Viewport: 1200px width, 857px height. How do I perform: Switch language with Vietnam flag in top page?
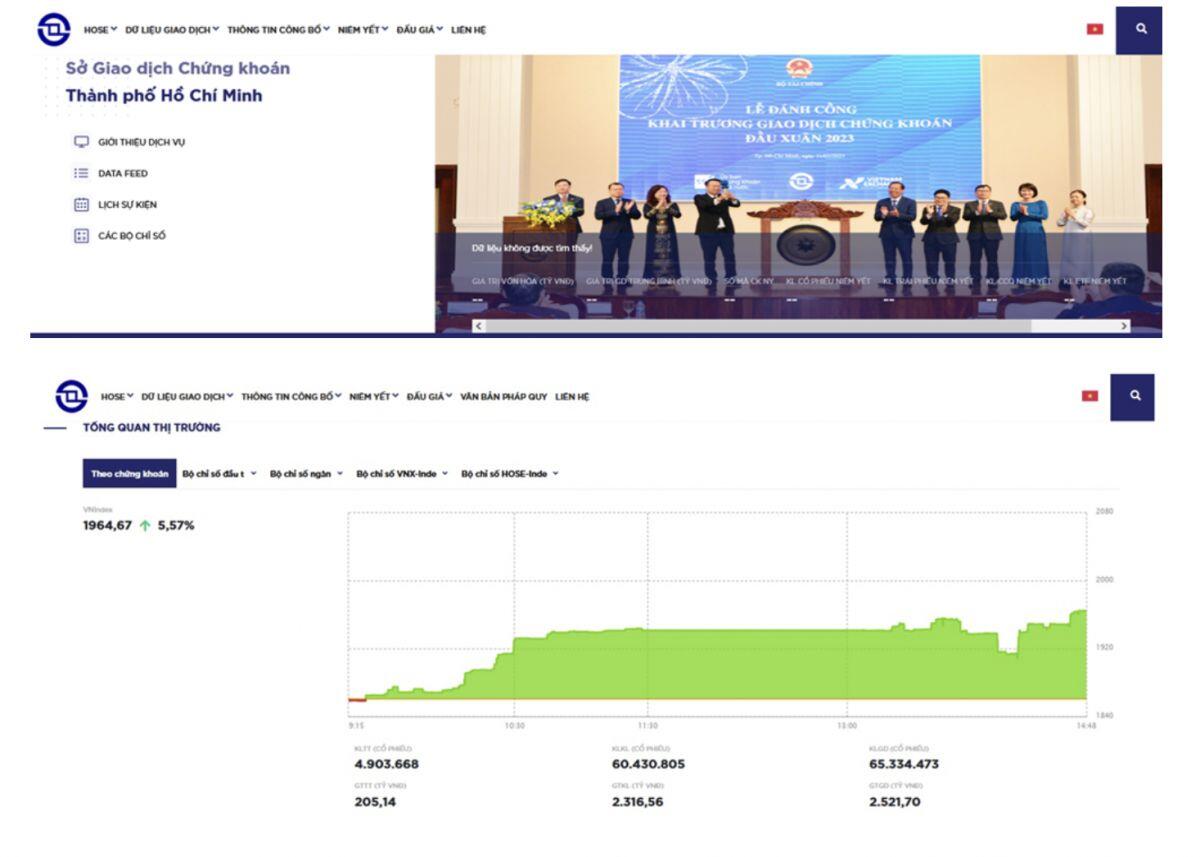pyautogui.click(x=1095, y=30)
